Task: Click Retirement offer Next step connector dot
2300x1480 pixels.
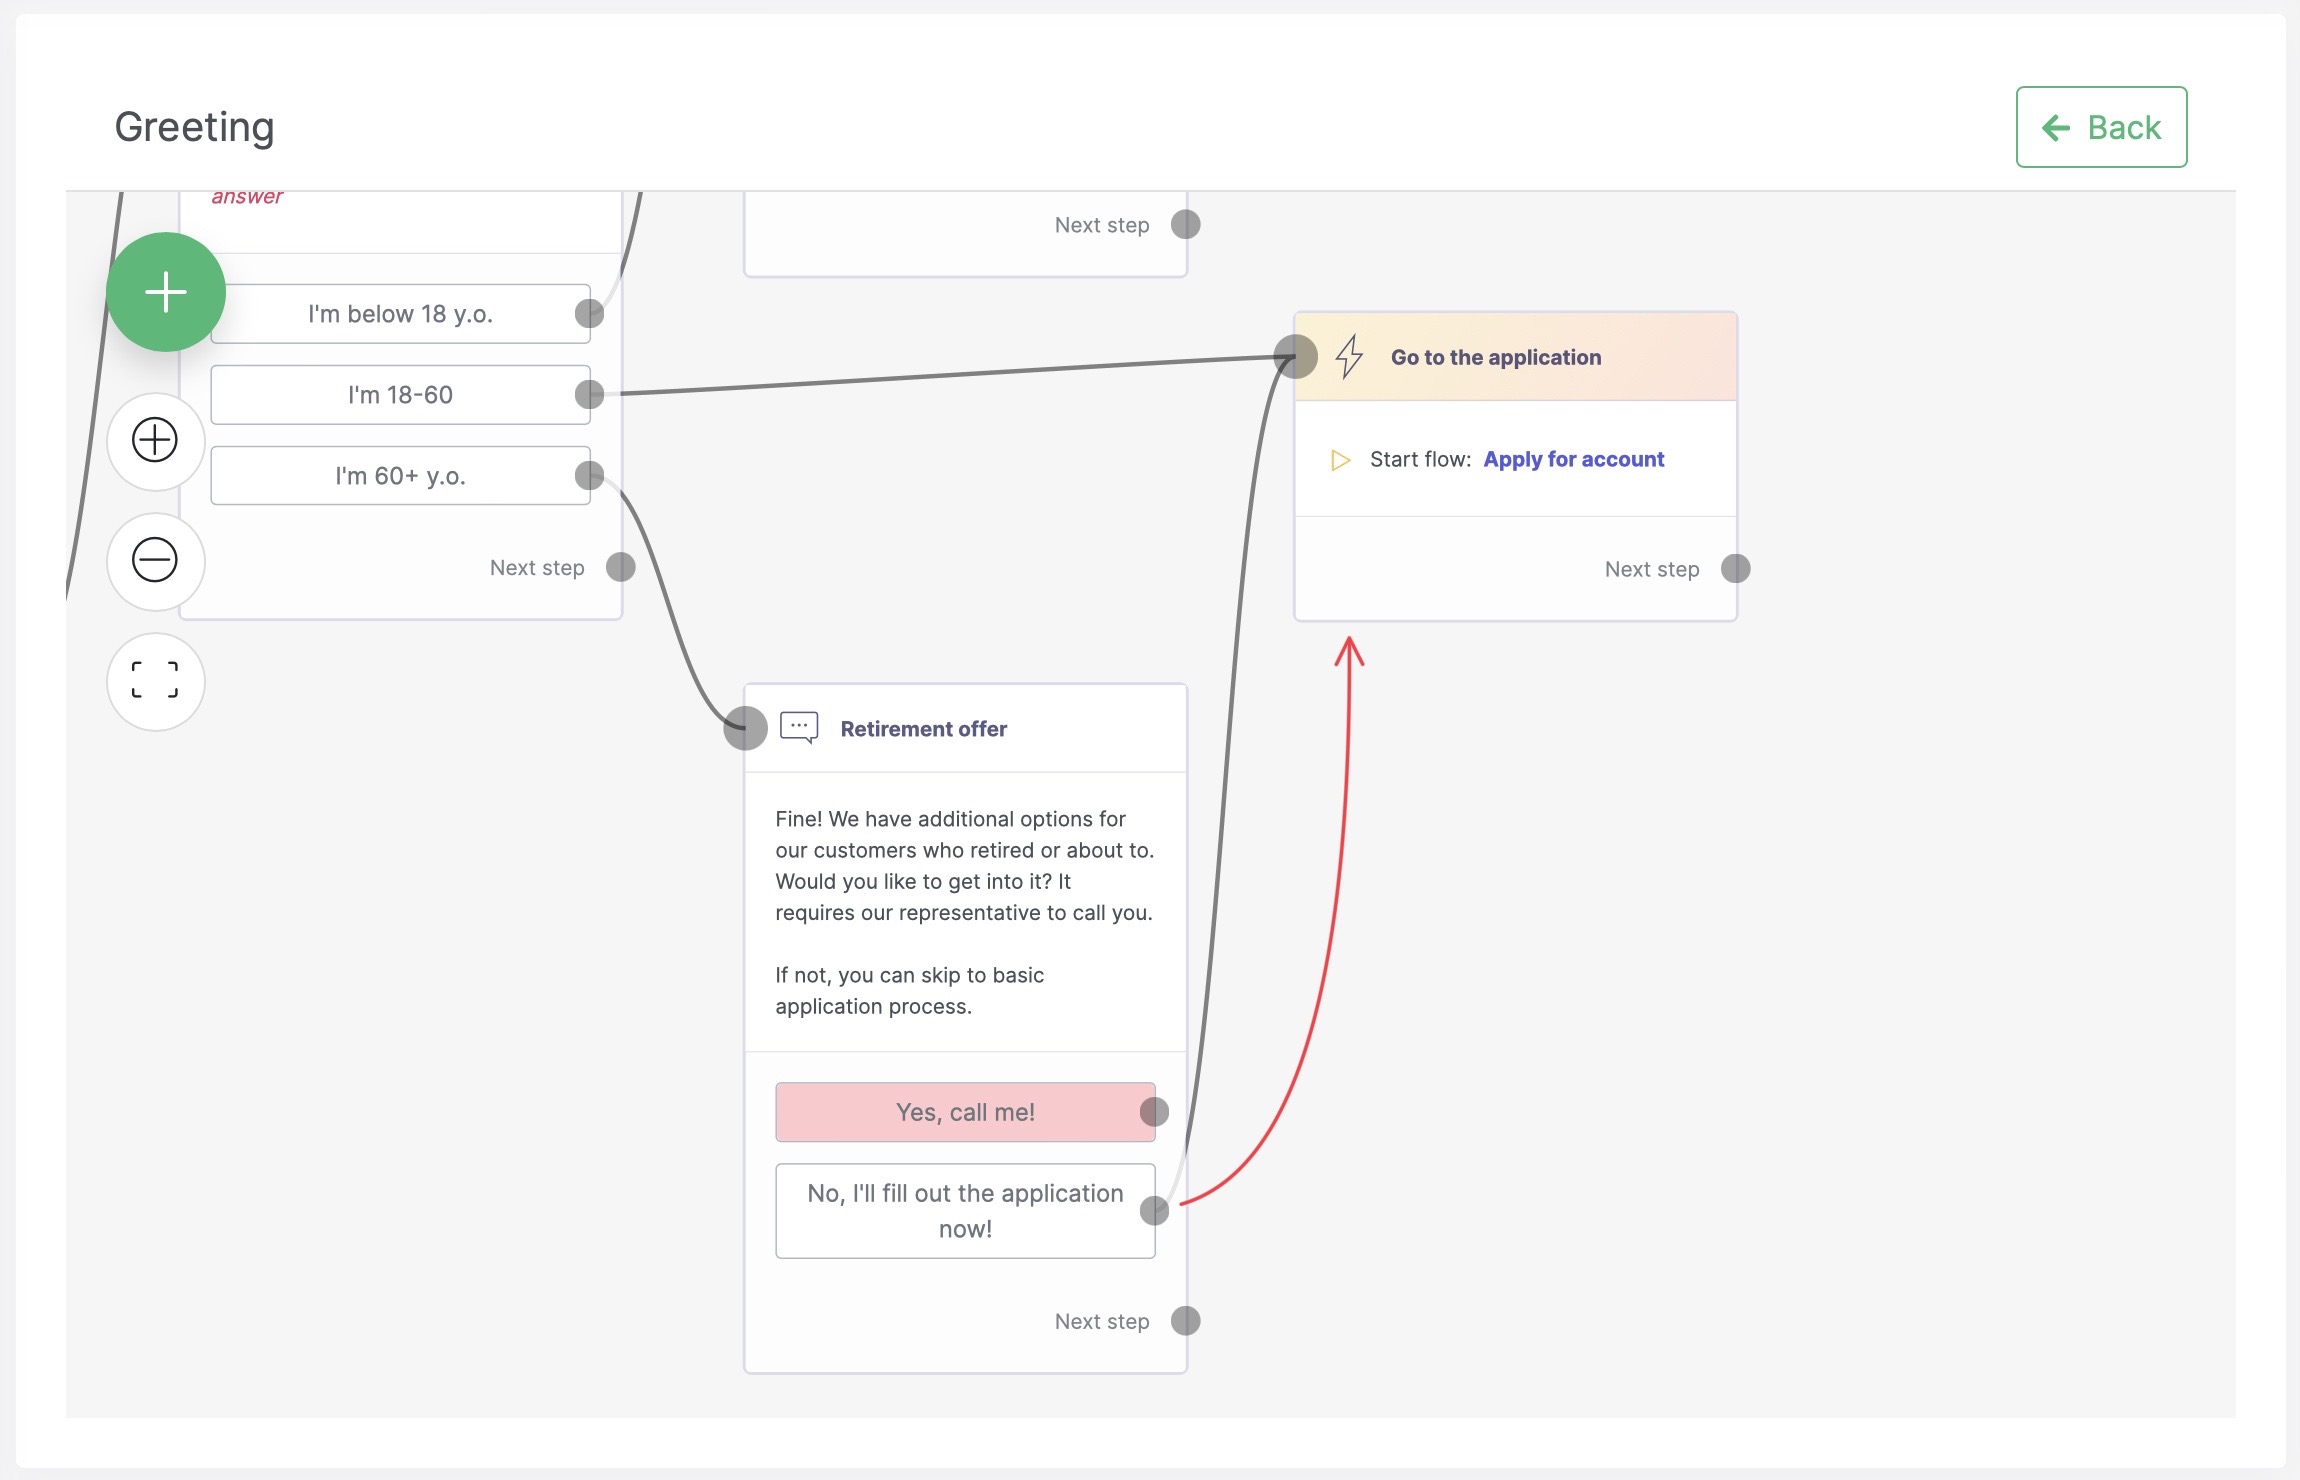Action: pyautogui.click(x=1185, y=1321)
